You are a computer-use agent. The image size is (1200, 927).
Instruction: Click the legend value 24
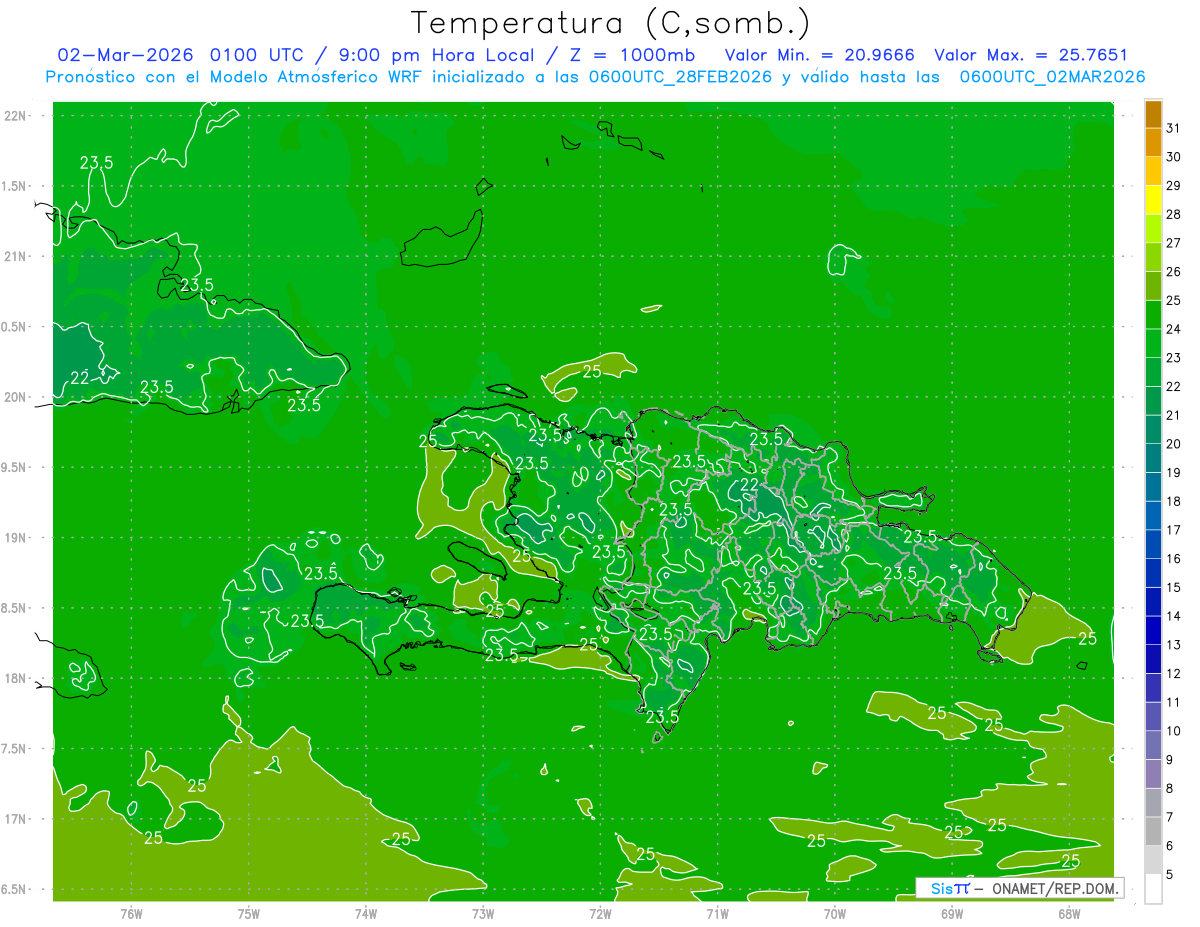click(1173, 328)
